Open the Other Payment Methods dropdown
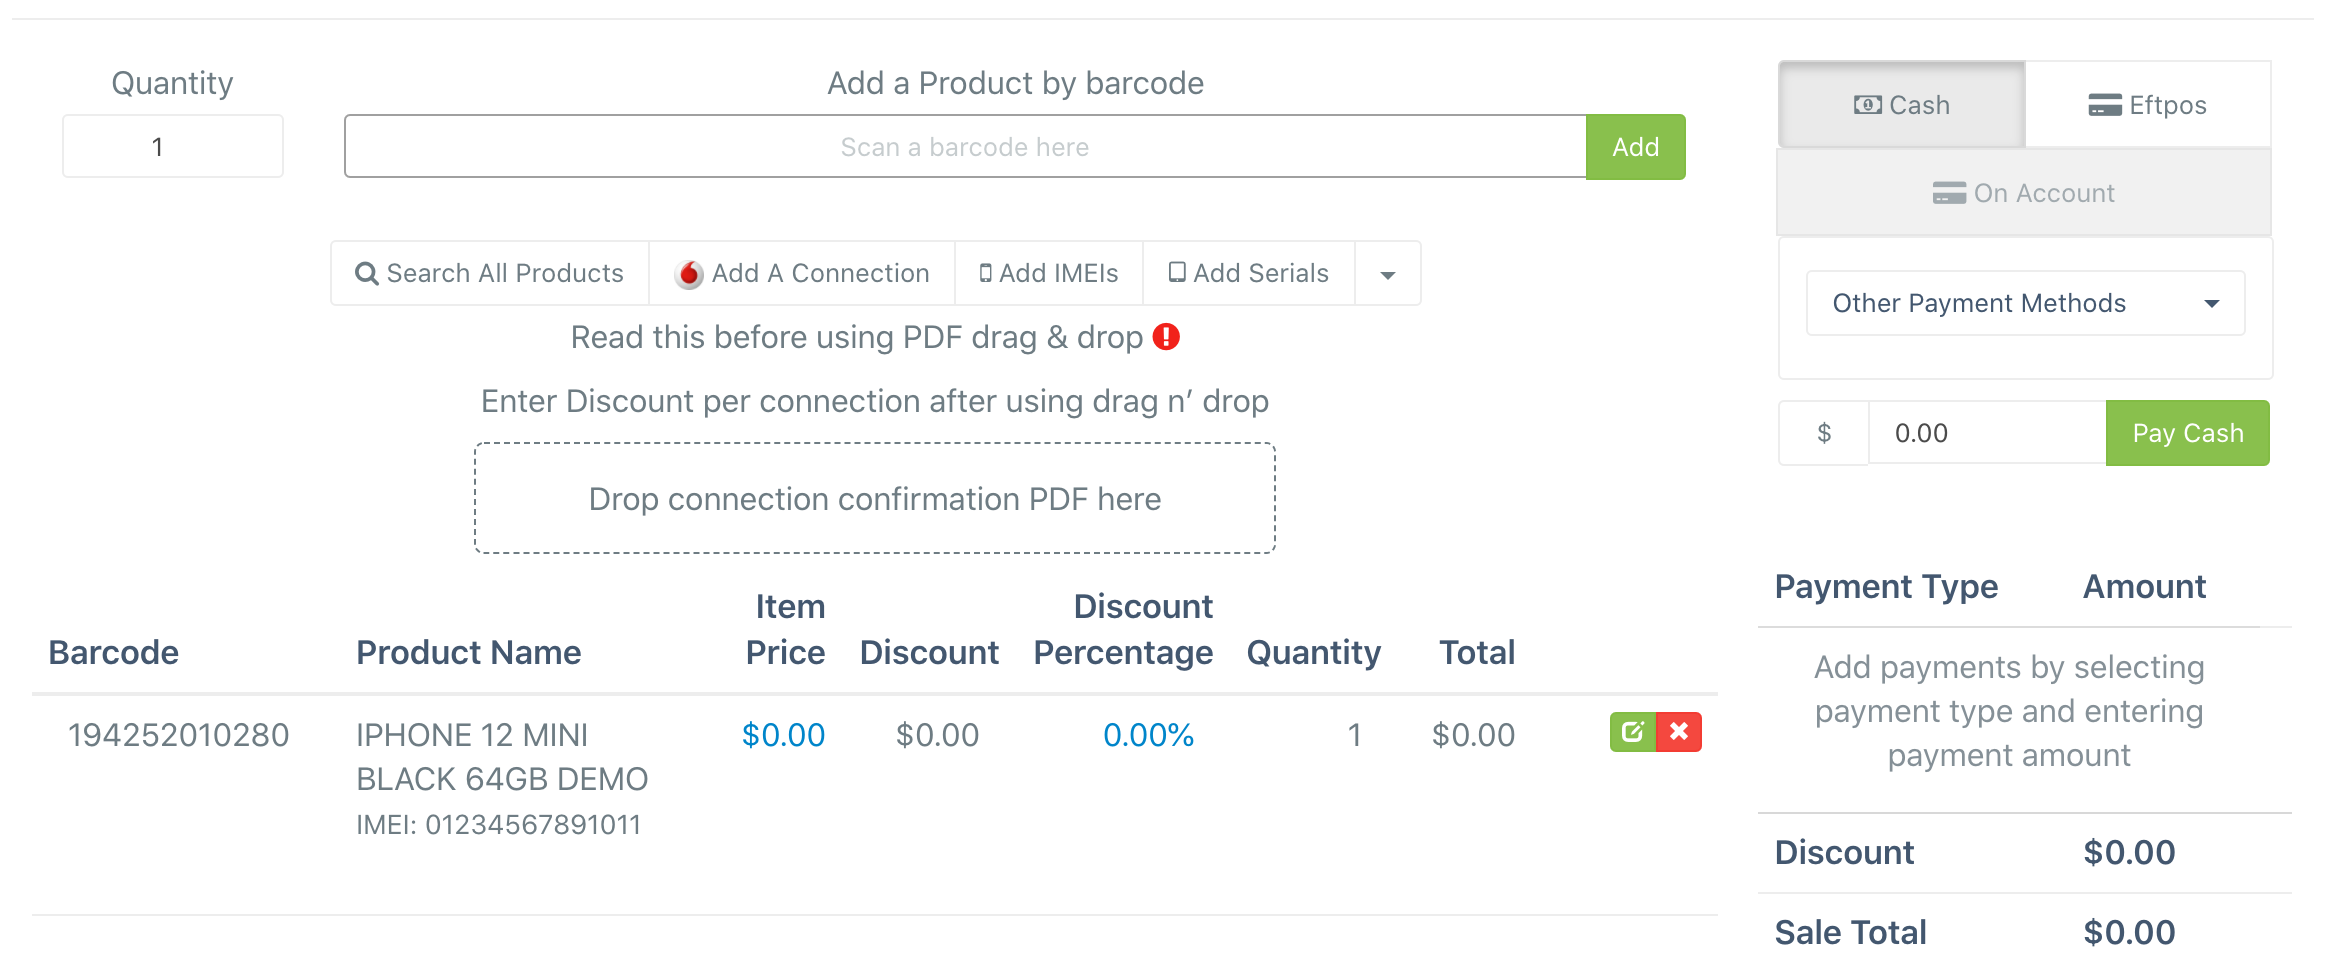The image size is (2326, 964). [x=2026, y=303]
